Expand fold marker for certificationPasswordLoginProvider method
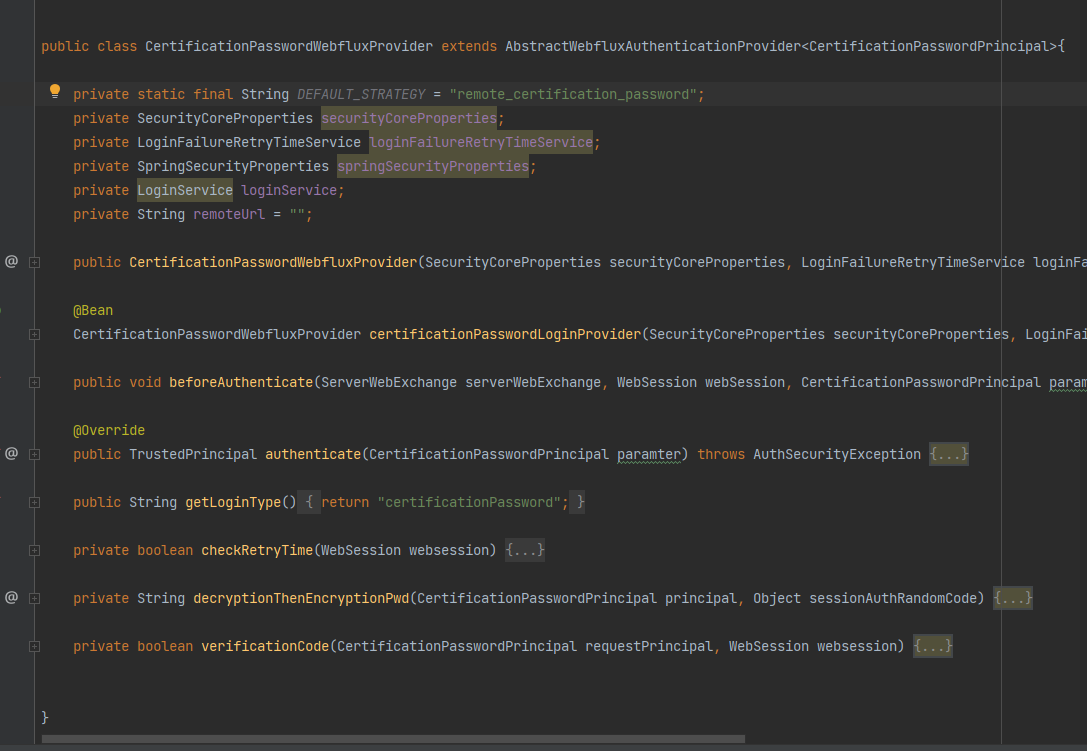The height and width of the screenshot is (751, 1087). pos(34,335)
